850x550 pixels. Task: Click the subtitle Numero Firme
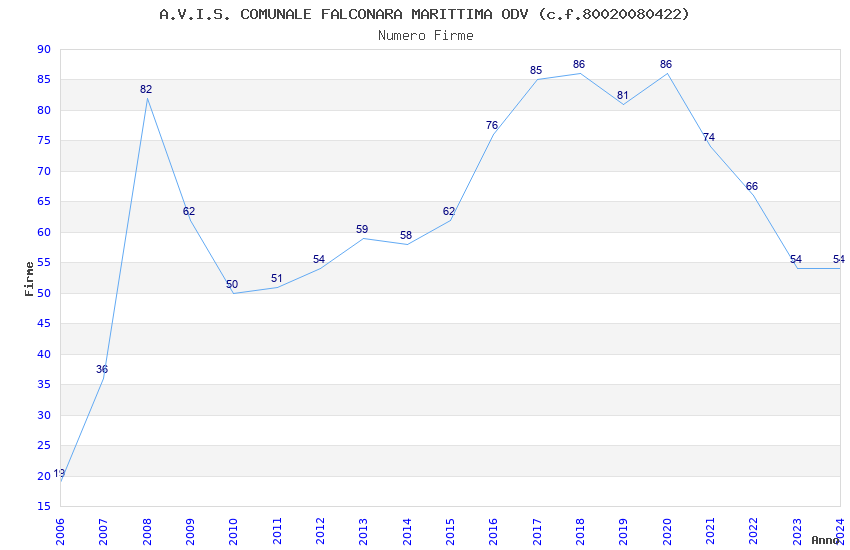[x=426, y=36]
